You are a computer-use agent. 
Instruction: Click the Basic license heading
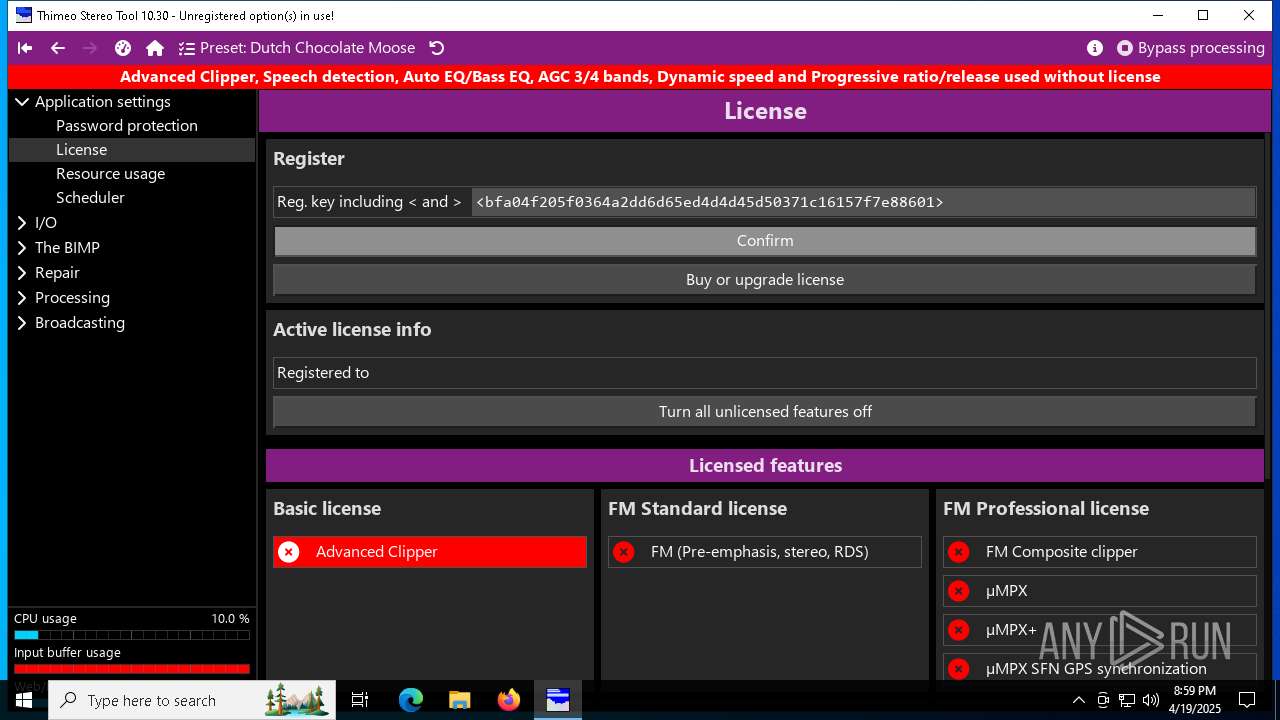tap(327, 509)
